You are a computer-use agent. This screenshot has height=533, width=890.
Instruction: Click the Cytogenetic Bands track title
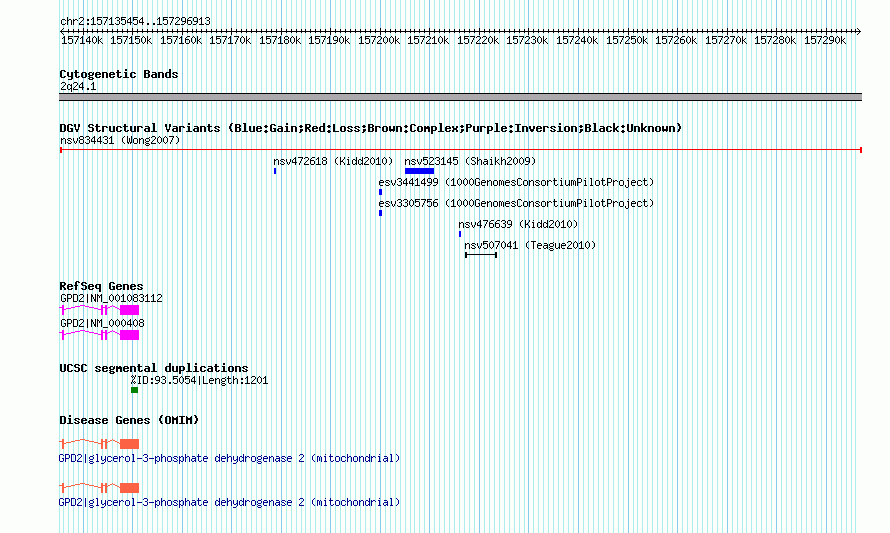(x=119, y=74)
